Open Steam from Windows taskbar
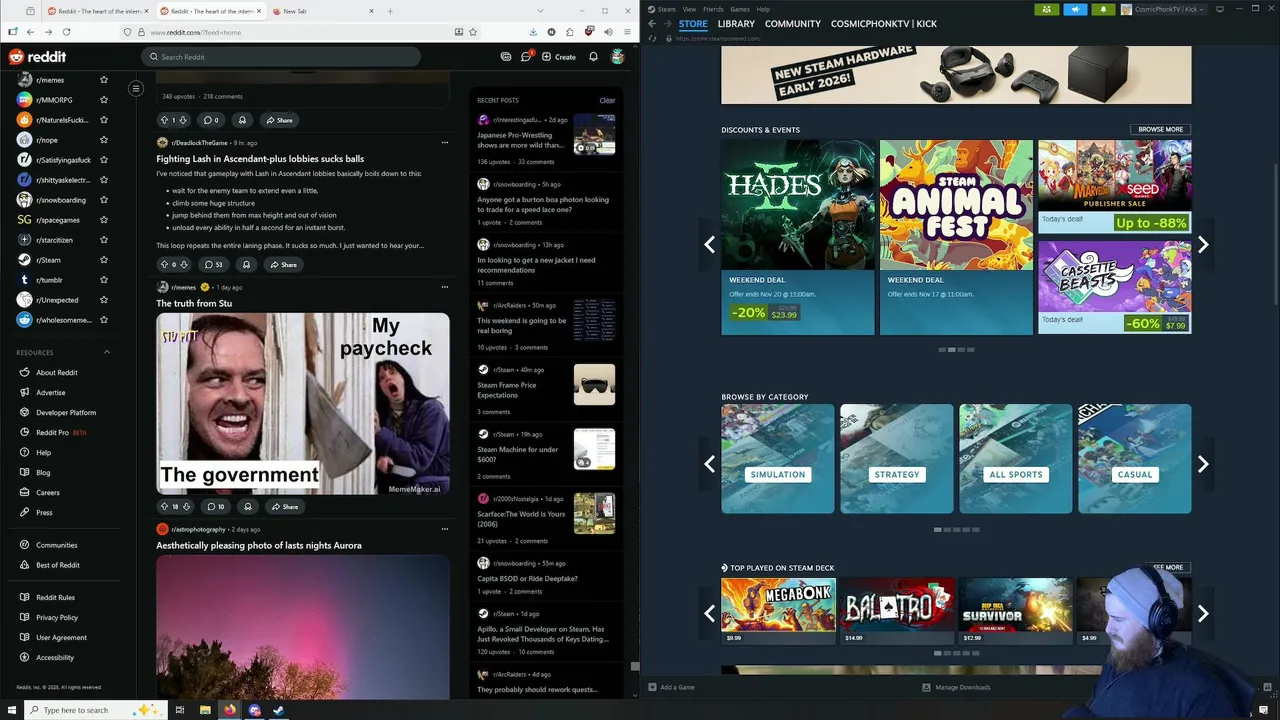 279,710
